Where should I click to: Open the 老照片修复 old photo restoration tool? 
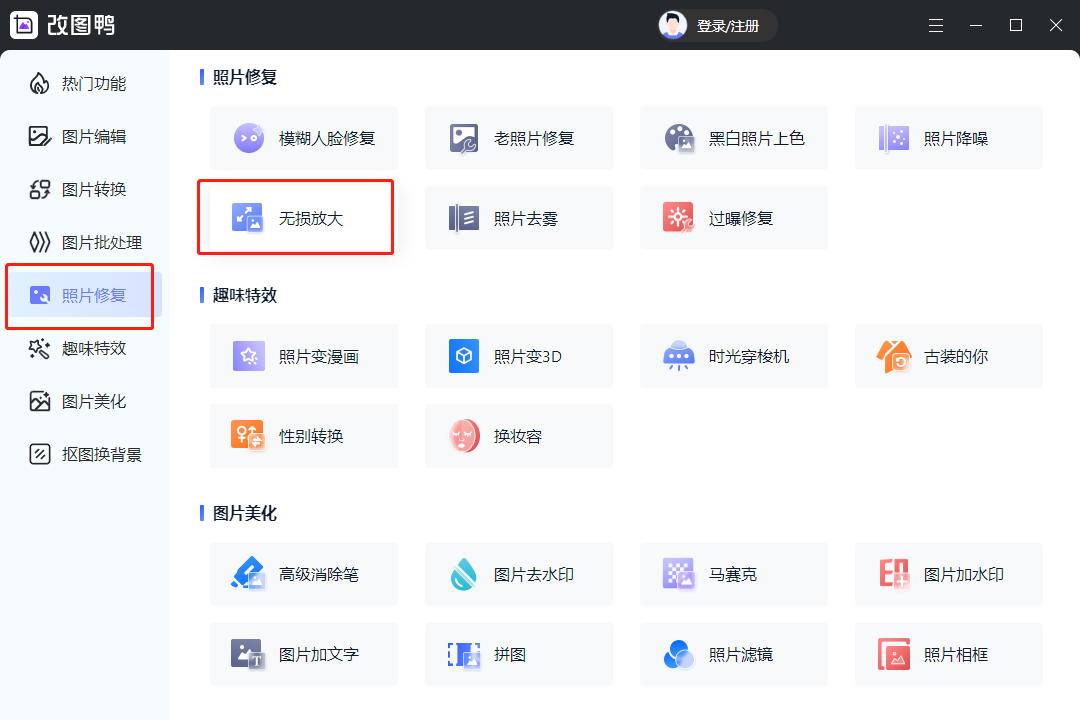point(518,138)
